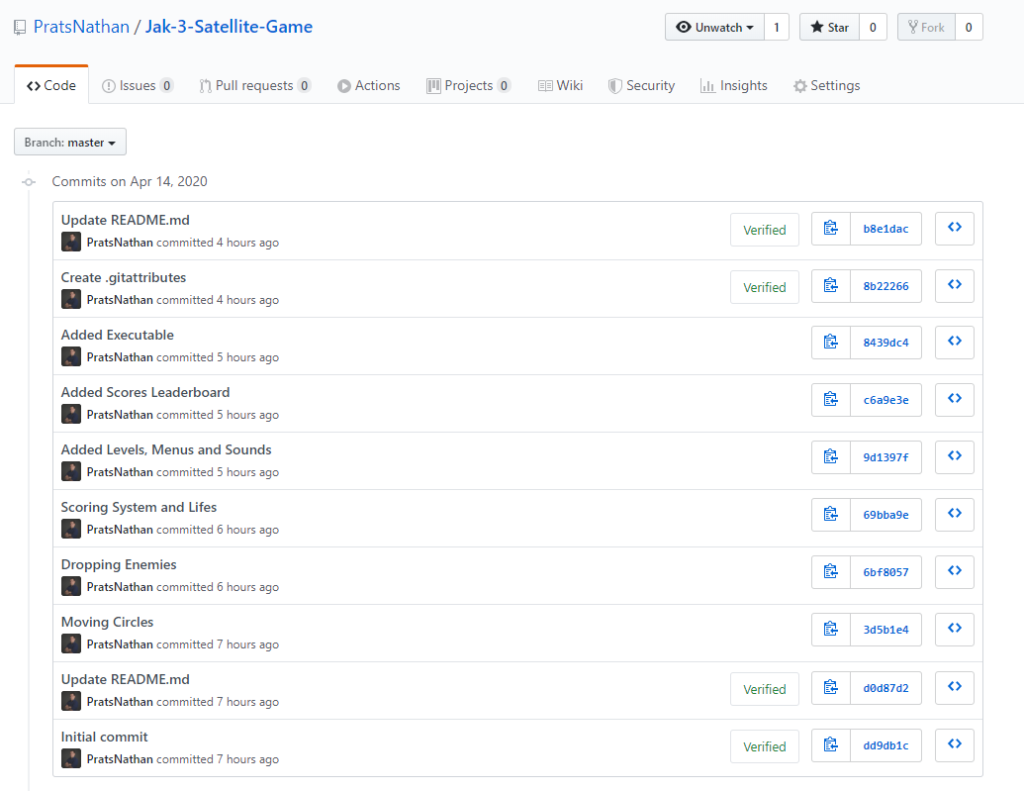The width and height of the screenshot is (1024, 791).
Task: Click PratsNathan avatar on Added Executable commit
Action: pyautogui.click(x=71, y=357)
